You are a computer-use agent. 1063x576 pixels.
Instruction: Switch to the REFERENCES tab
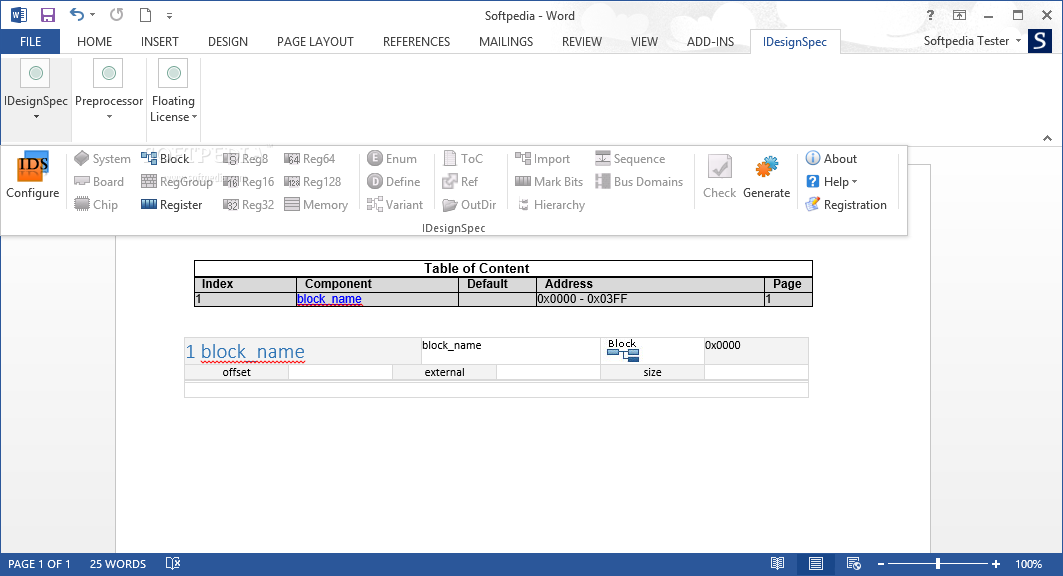coord(416,41)
